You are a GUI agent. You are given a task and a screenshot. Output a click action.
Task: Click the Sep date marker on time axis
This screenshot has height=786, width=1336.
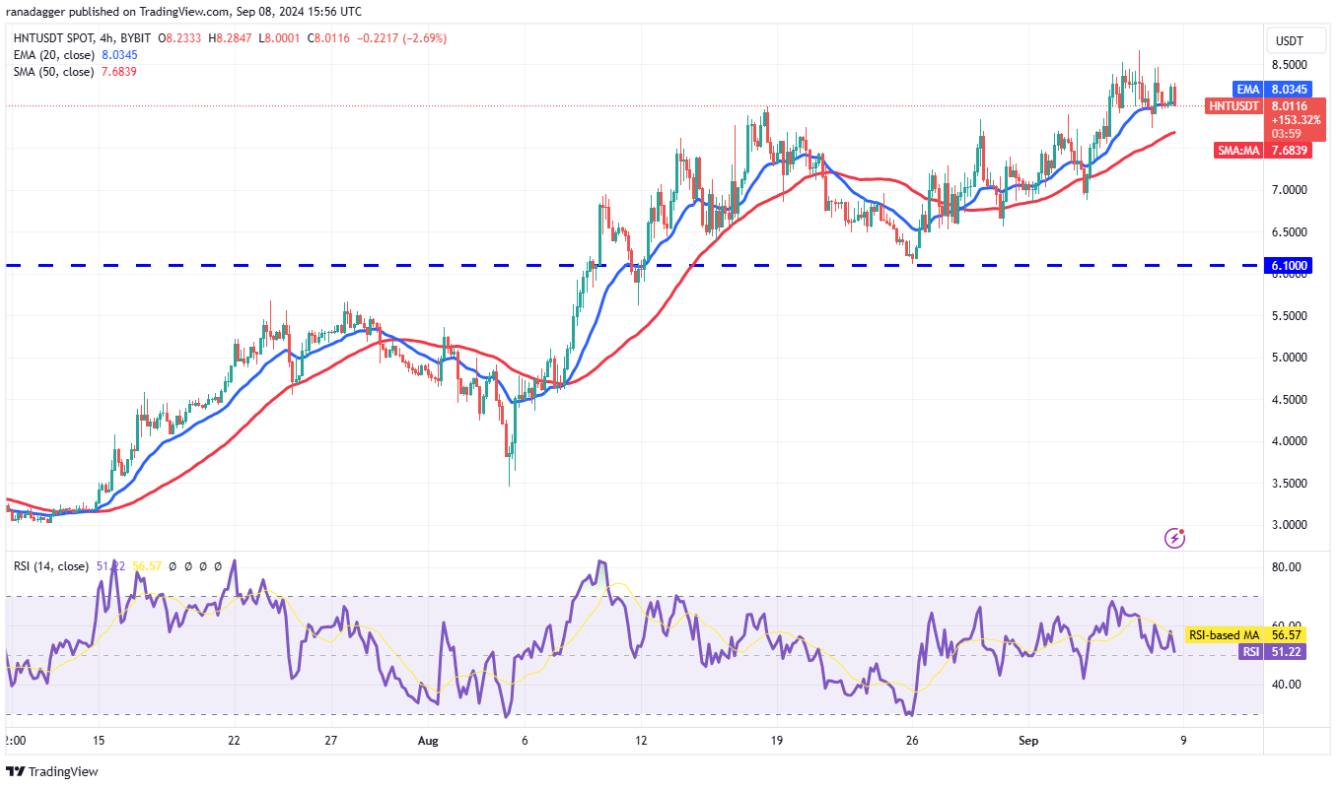pos(1029,741)
